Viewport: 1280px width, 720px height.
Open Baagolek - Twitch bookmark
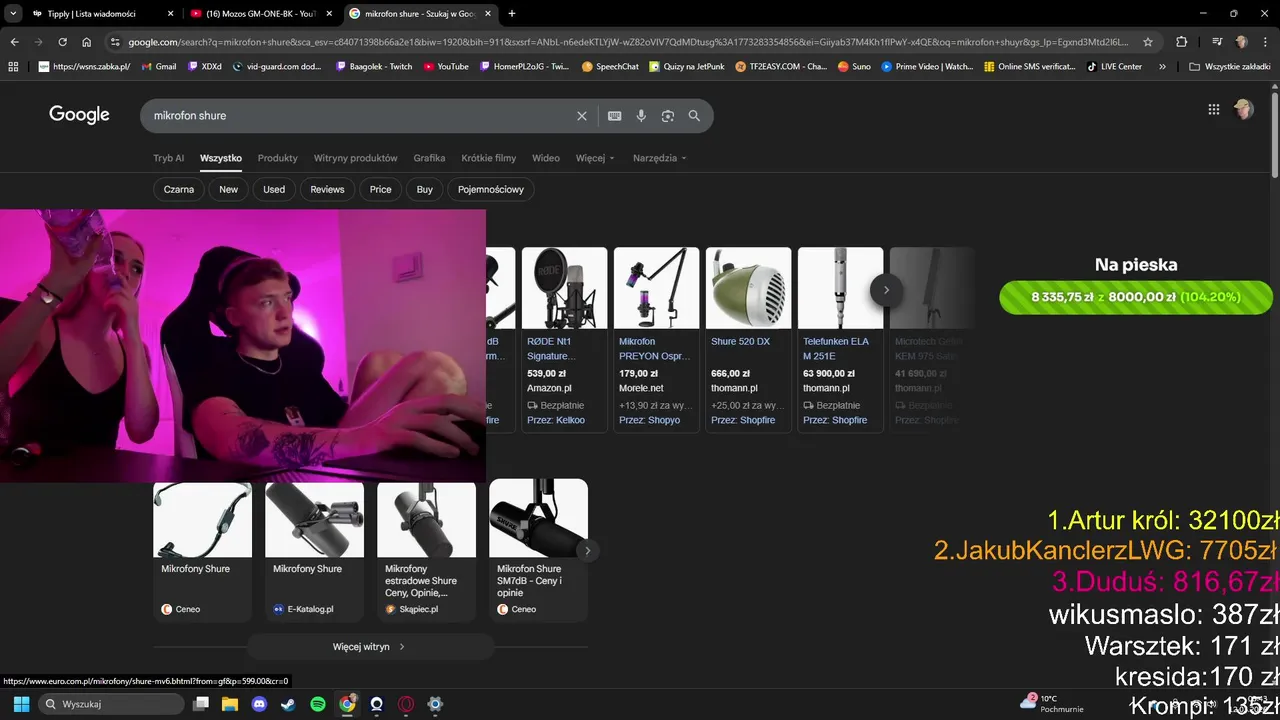pos(374,67)
